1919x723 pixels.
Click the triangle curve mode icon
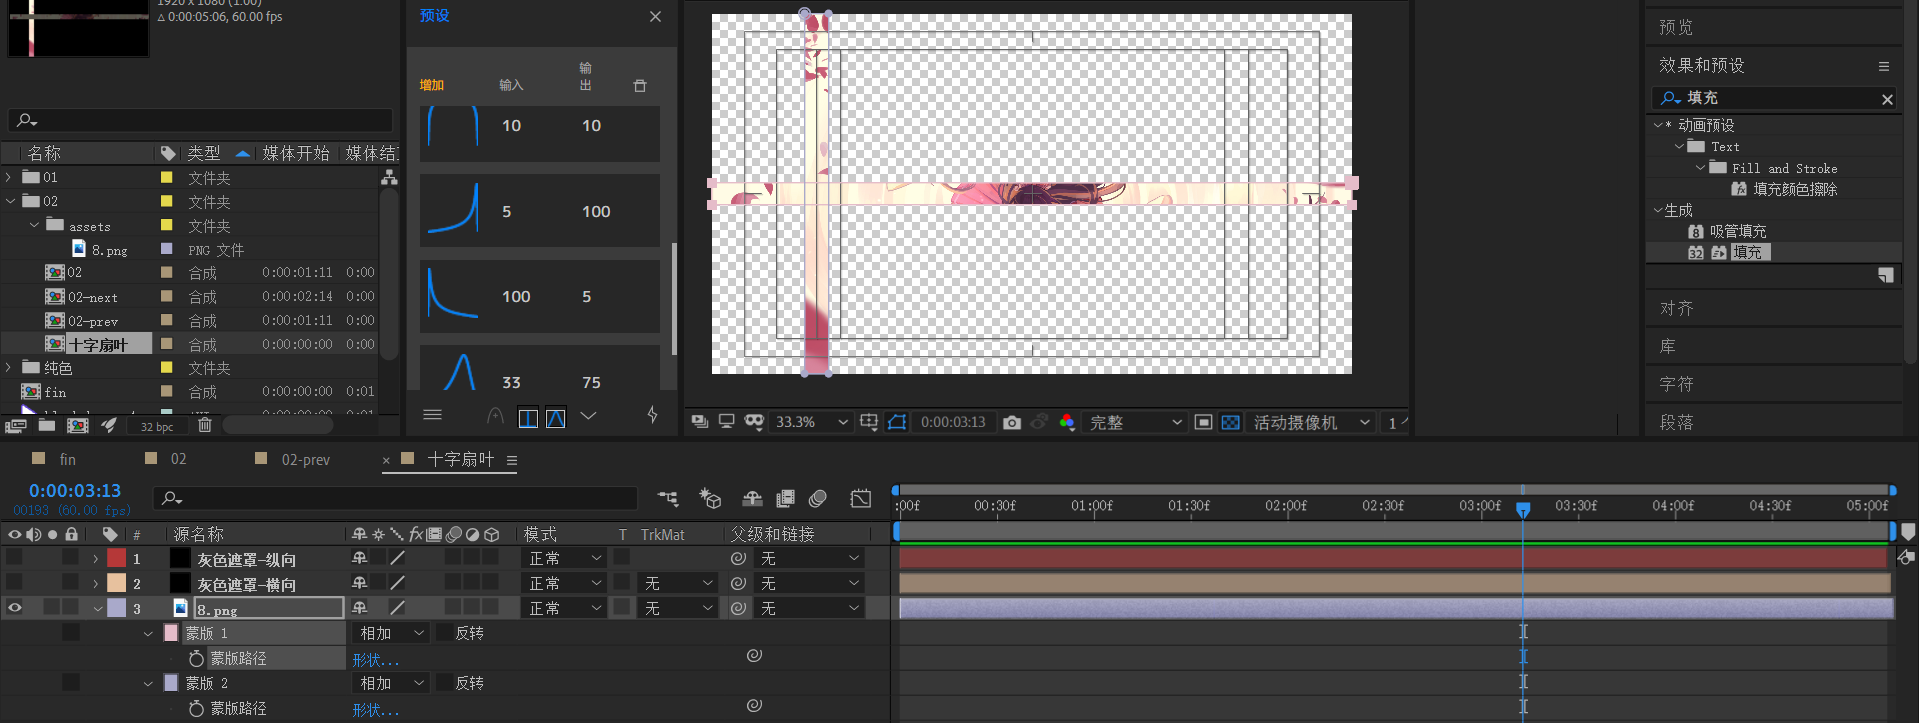[x=556, y=418]
